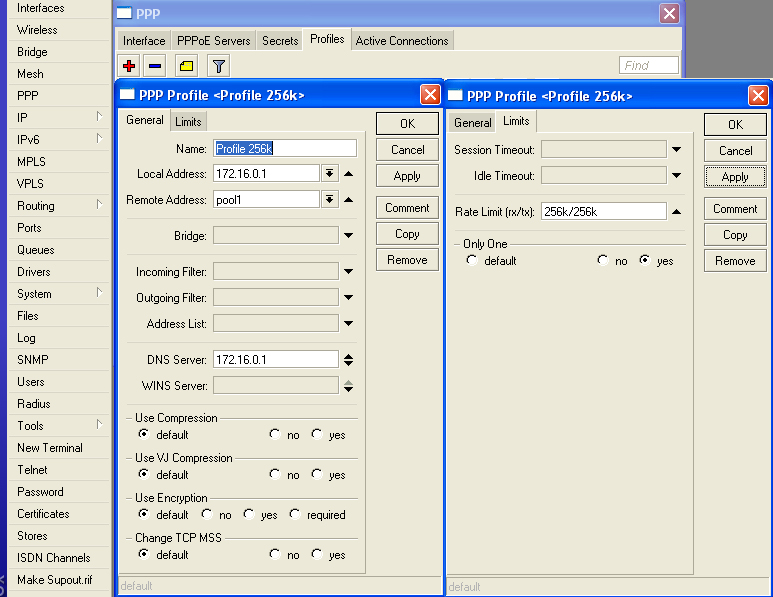Expand the Incoming Filter field
The width and height of the screenshot is (773, 597).
click(x=349, y=272)
